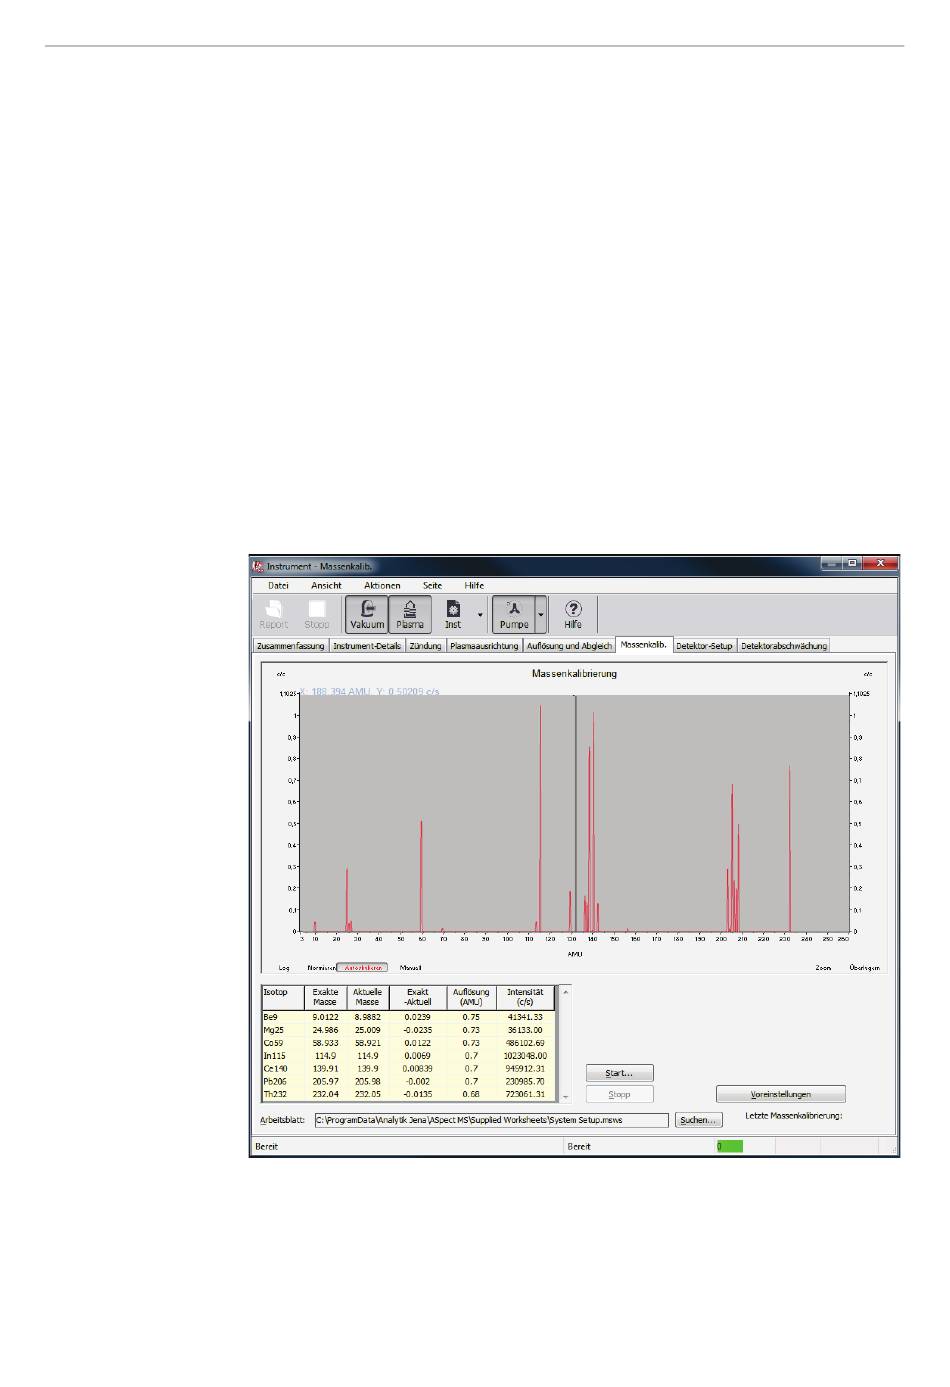Select the Ce140 row in the isotope table
The width and height of the screenshot is (950, 1387).
click(x=408, y=1069)
